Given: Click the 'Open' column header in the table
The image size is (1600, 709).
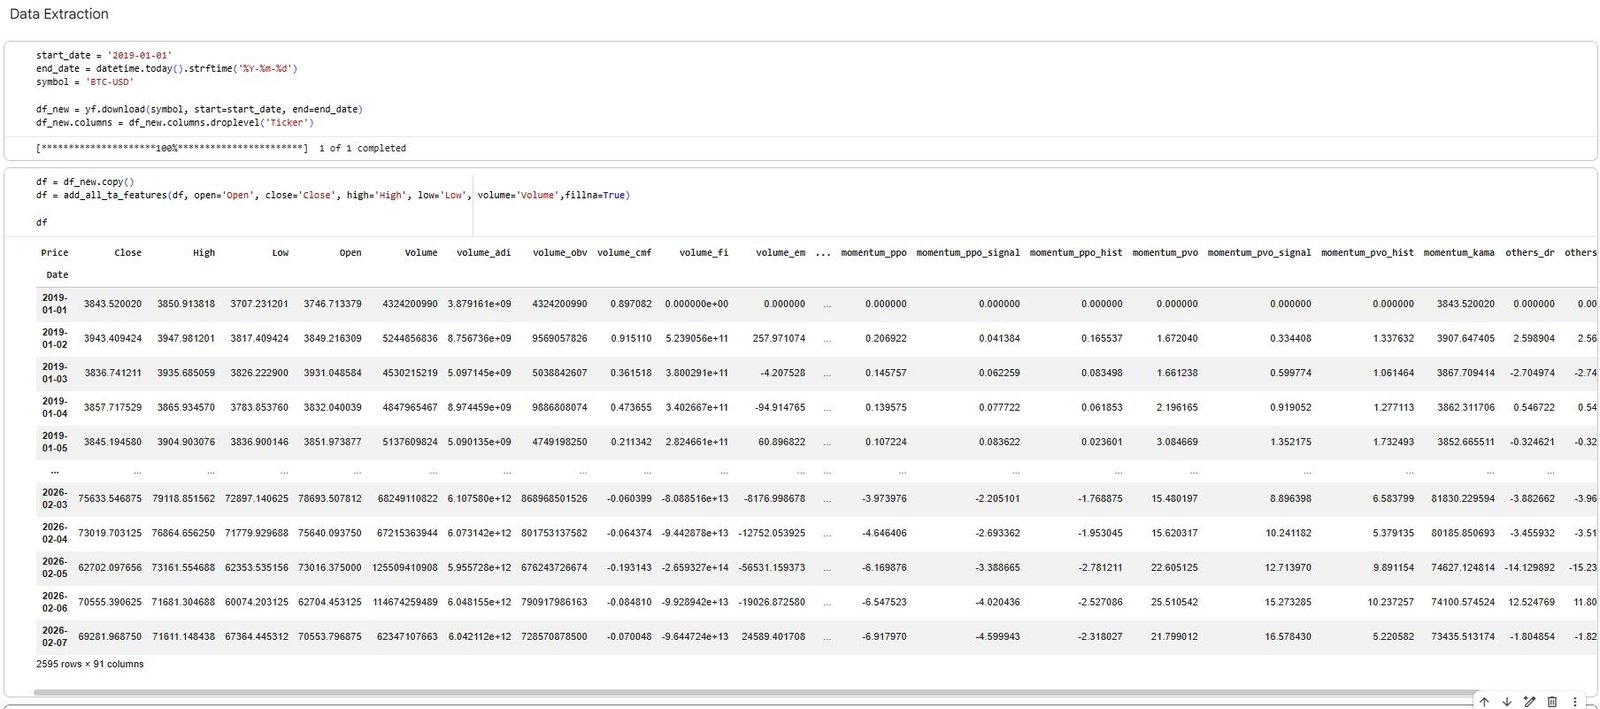Looking at the screenshot, I should coord(350,253).
